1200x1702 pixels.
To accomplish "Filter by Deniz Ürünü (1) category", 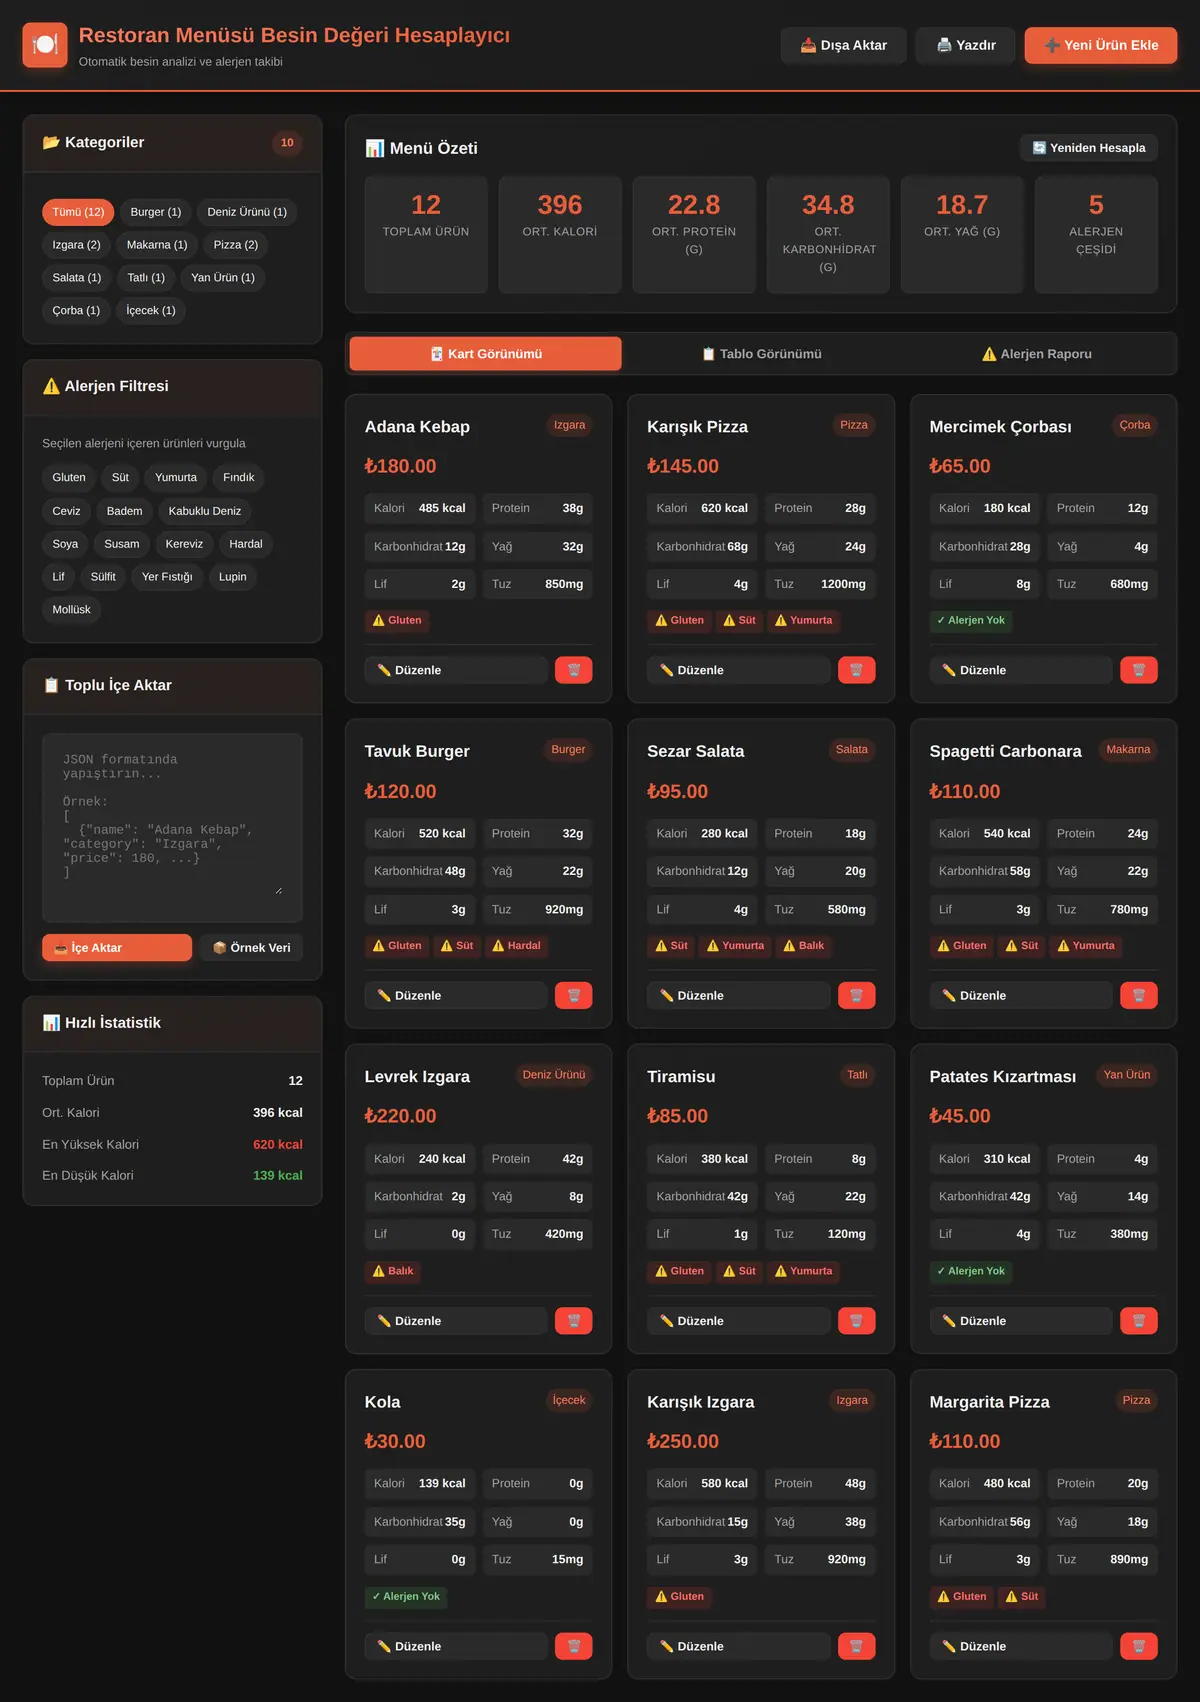I will [247, 212].
